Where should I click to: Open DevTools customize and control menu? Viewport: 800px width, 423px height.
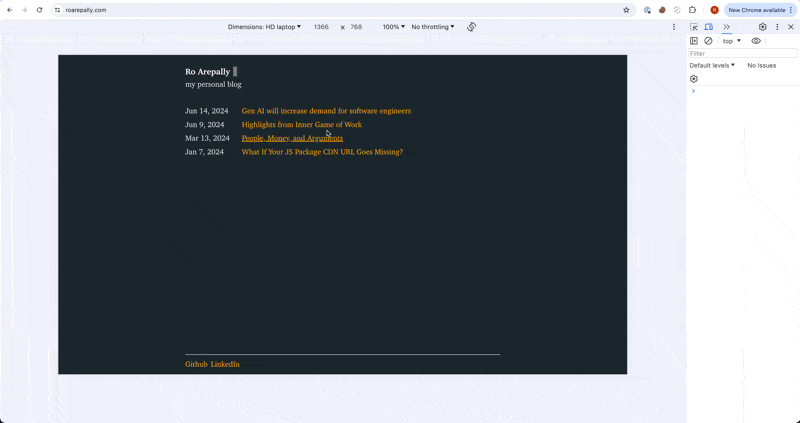[x=777, y=27]
